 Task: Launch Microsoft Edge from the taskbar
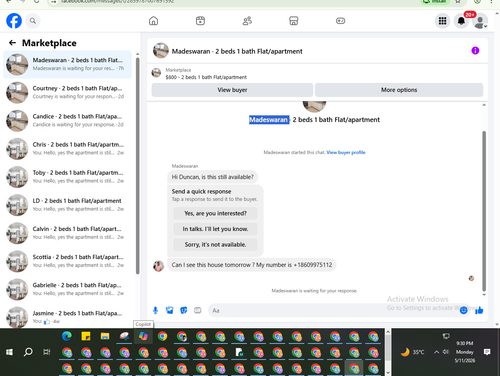[x=67, y=336]
